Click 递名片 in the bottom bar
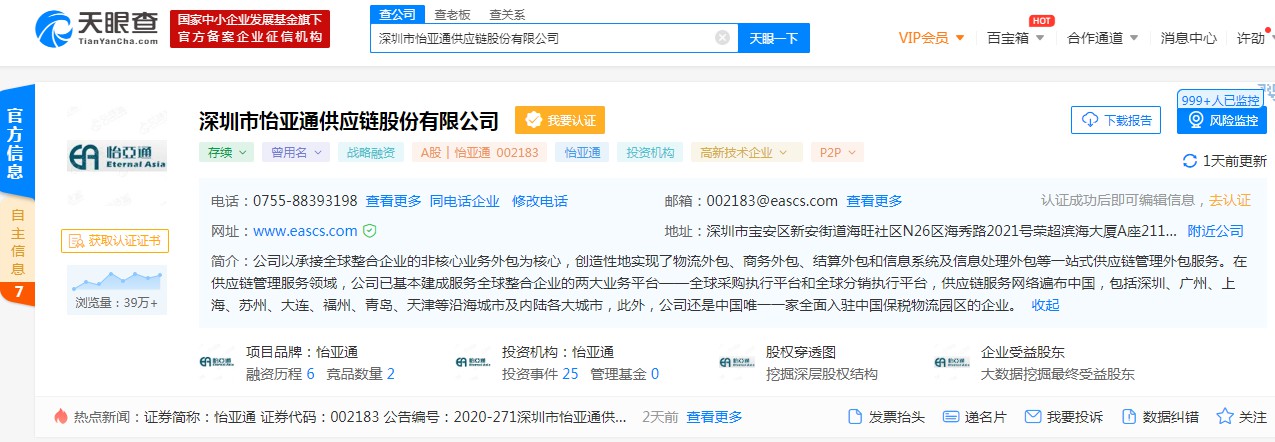Screen dimensions: 1275x442 pos(973,416)
